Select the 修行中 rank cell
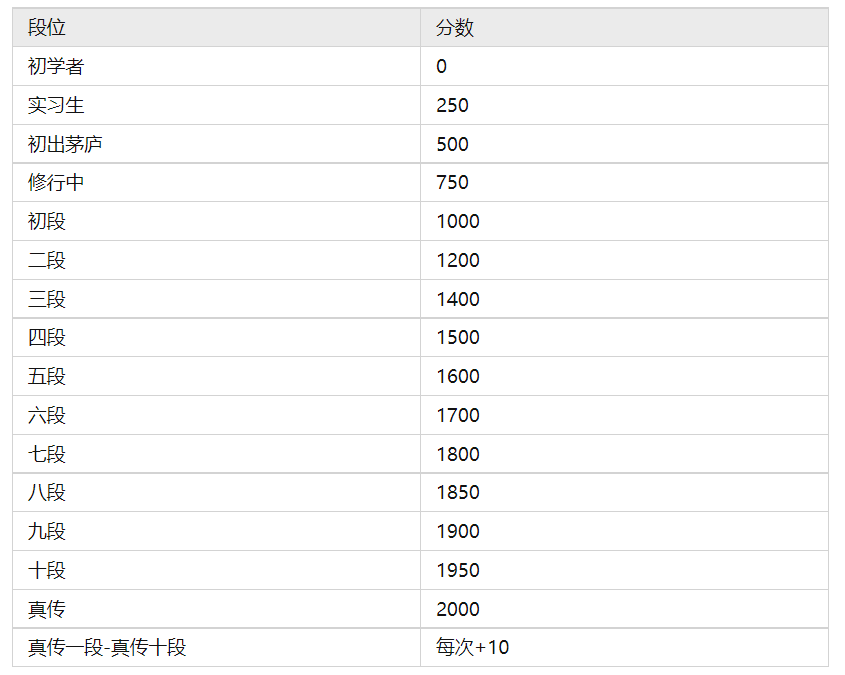 point(56,183)
